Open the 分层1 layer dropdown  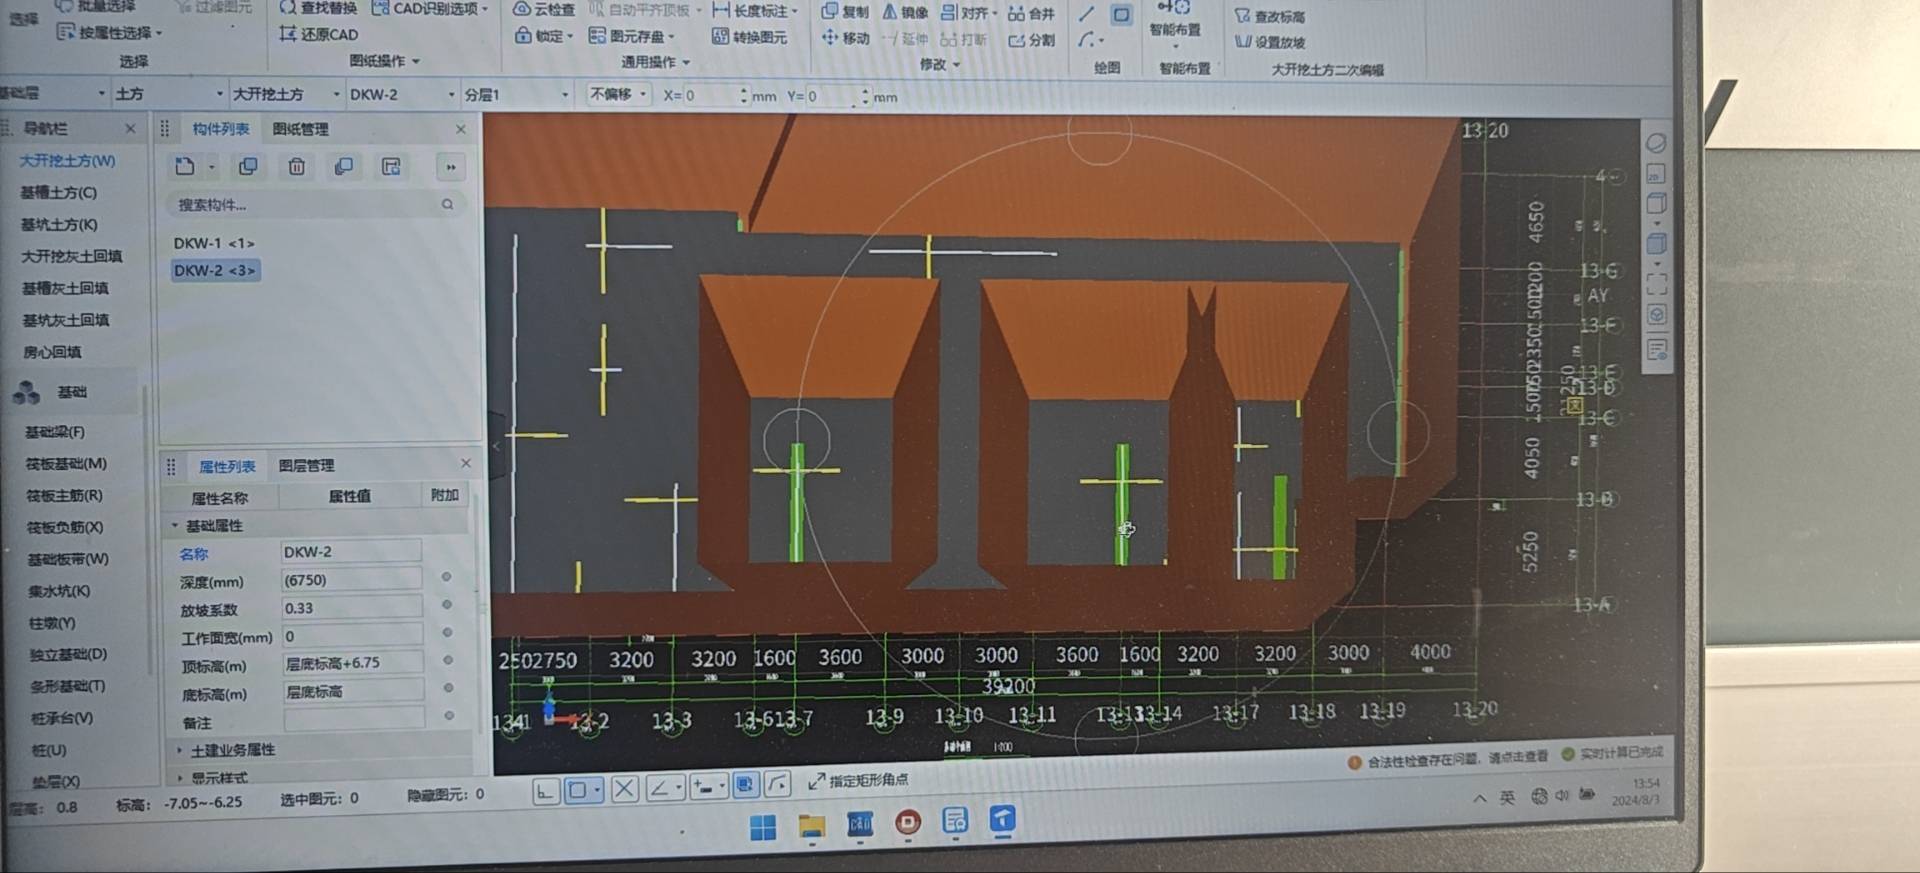coord(516,94)
